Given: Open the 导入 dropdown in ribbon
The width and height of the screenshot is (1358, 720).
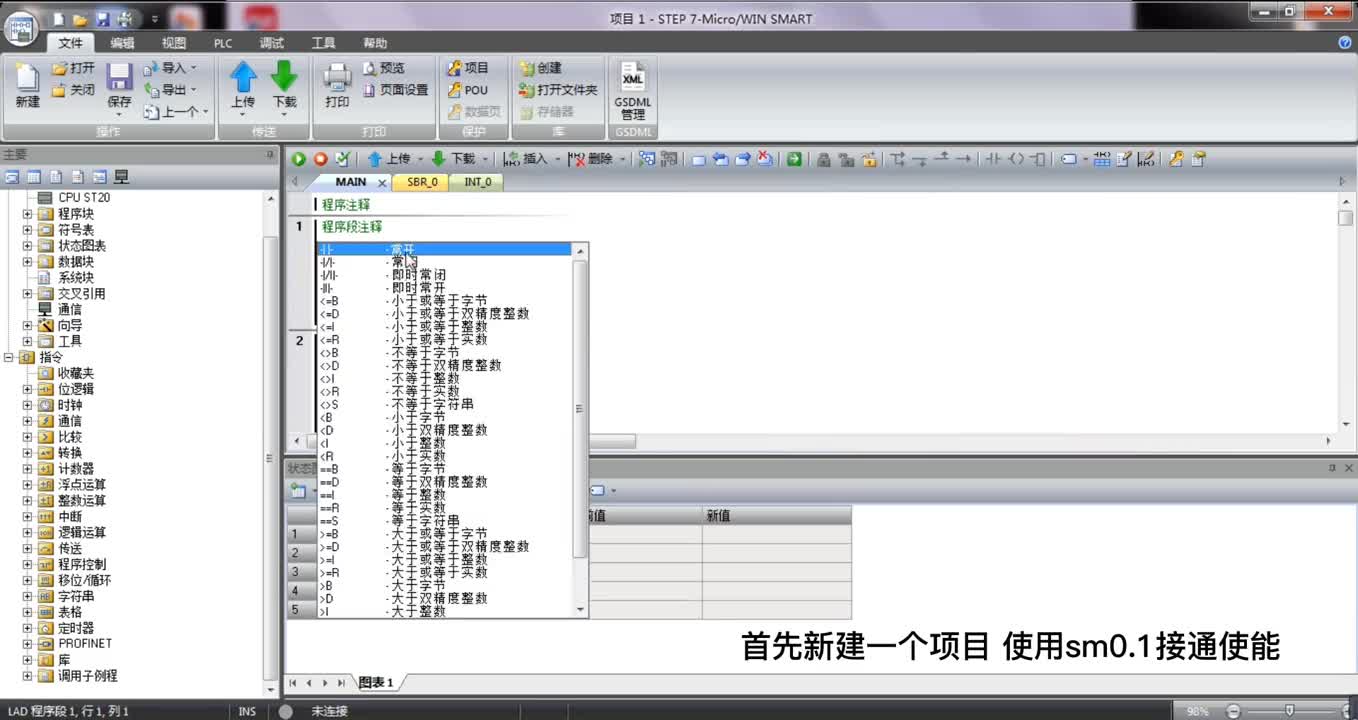Looking at the screenshot, I should [x=170, y=68].
